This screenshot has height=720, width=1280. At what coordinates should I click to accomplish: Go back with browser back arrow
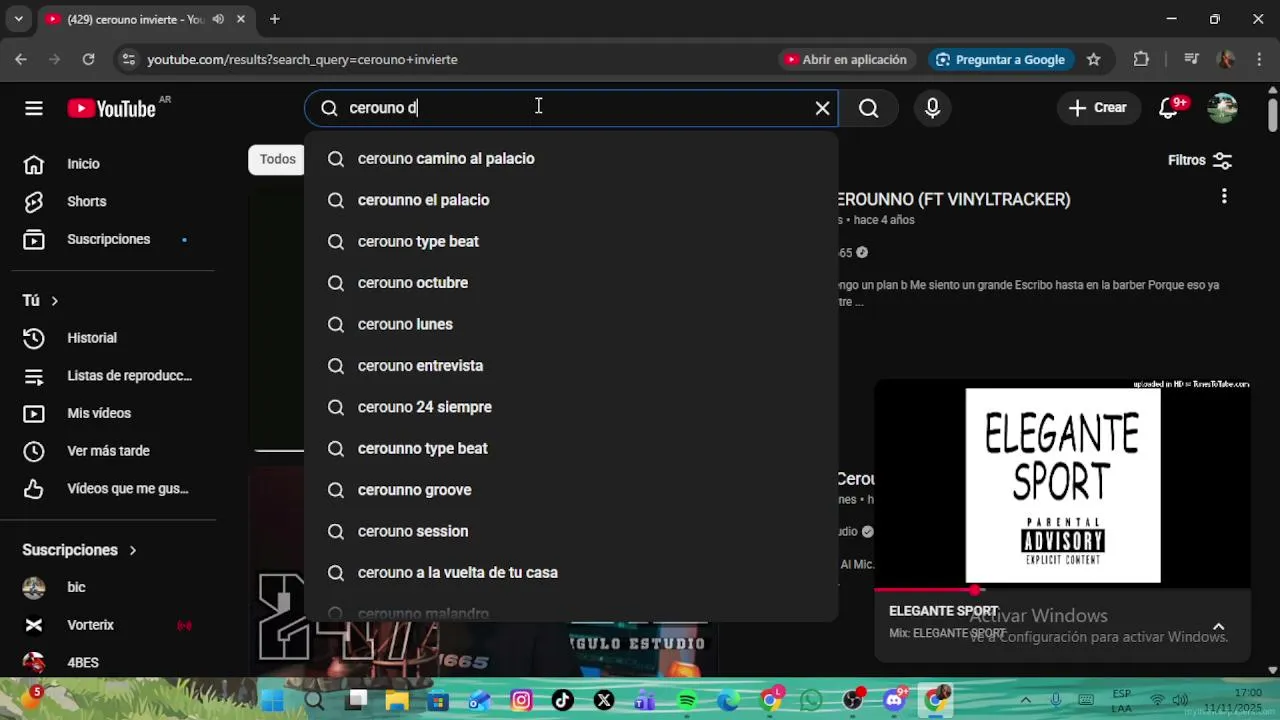(x=21, y=60)
